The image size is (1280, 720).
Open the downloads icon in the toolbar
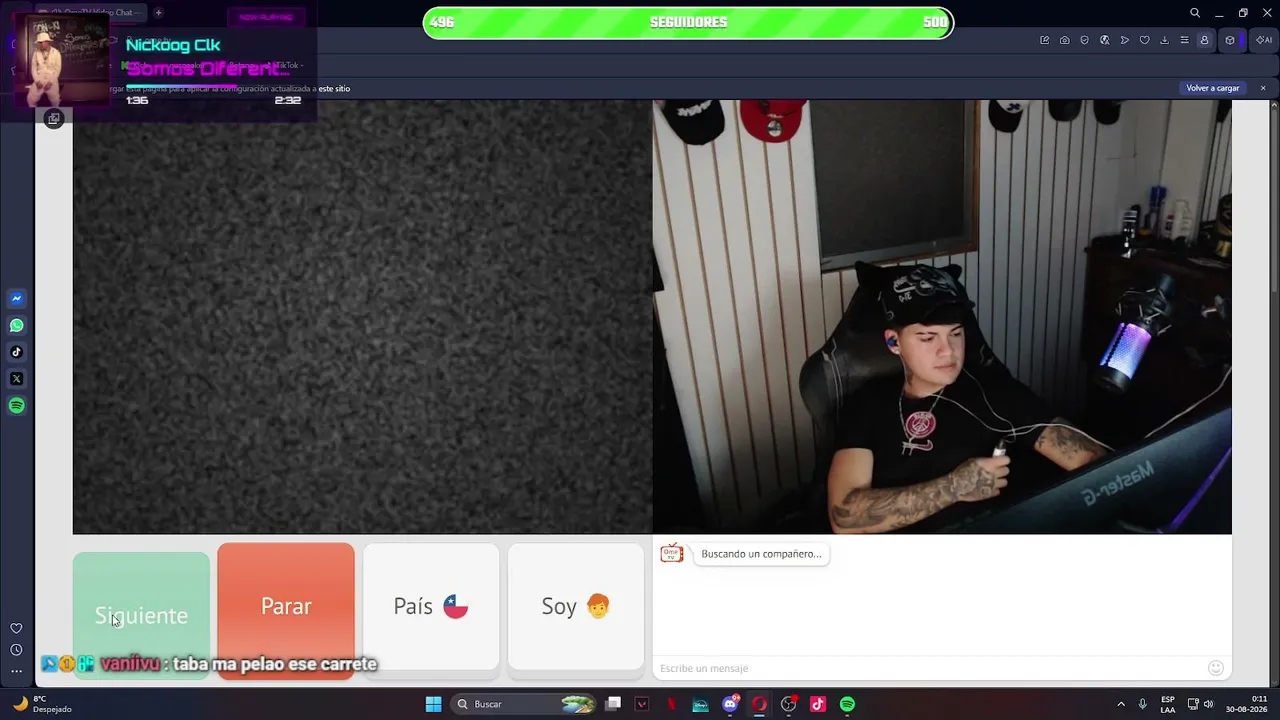[x=1165, y=40]
